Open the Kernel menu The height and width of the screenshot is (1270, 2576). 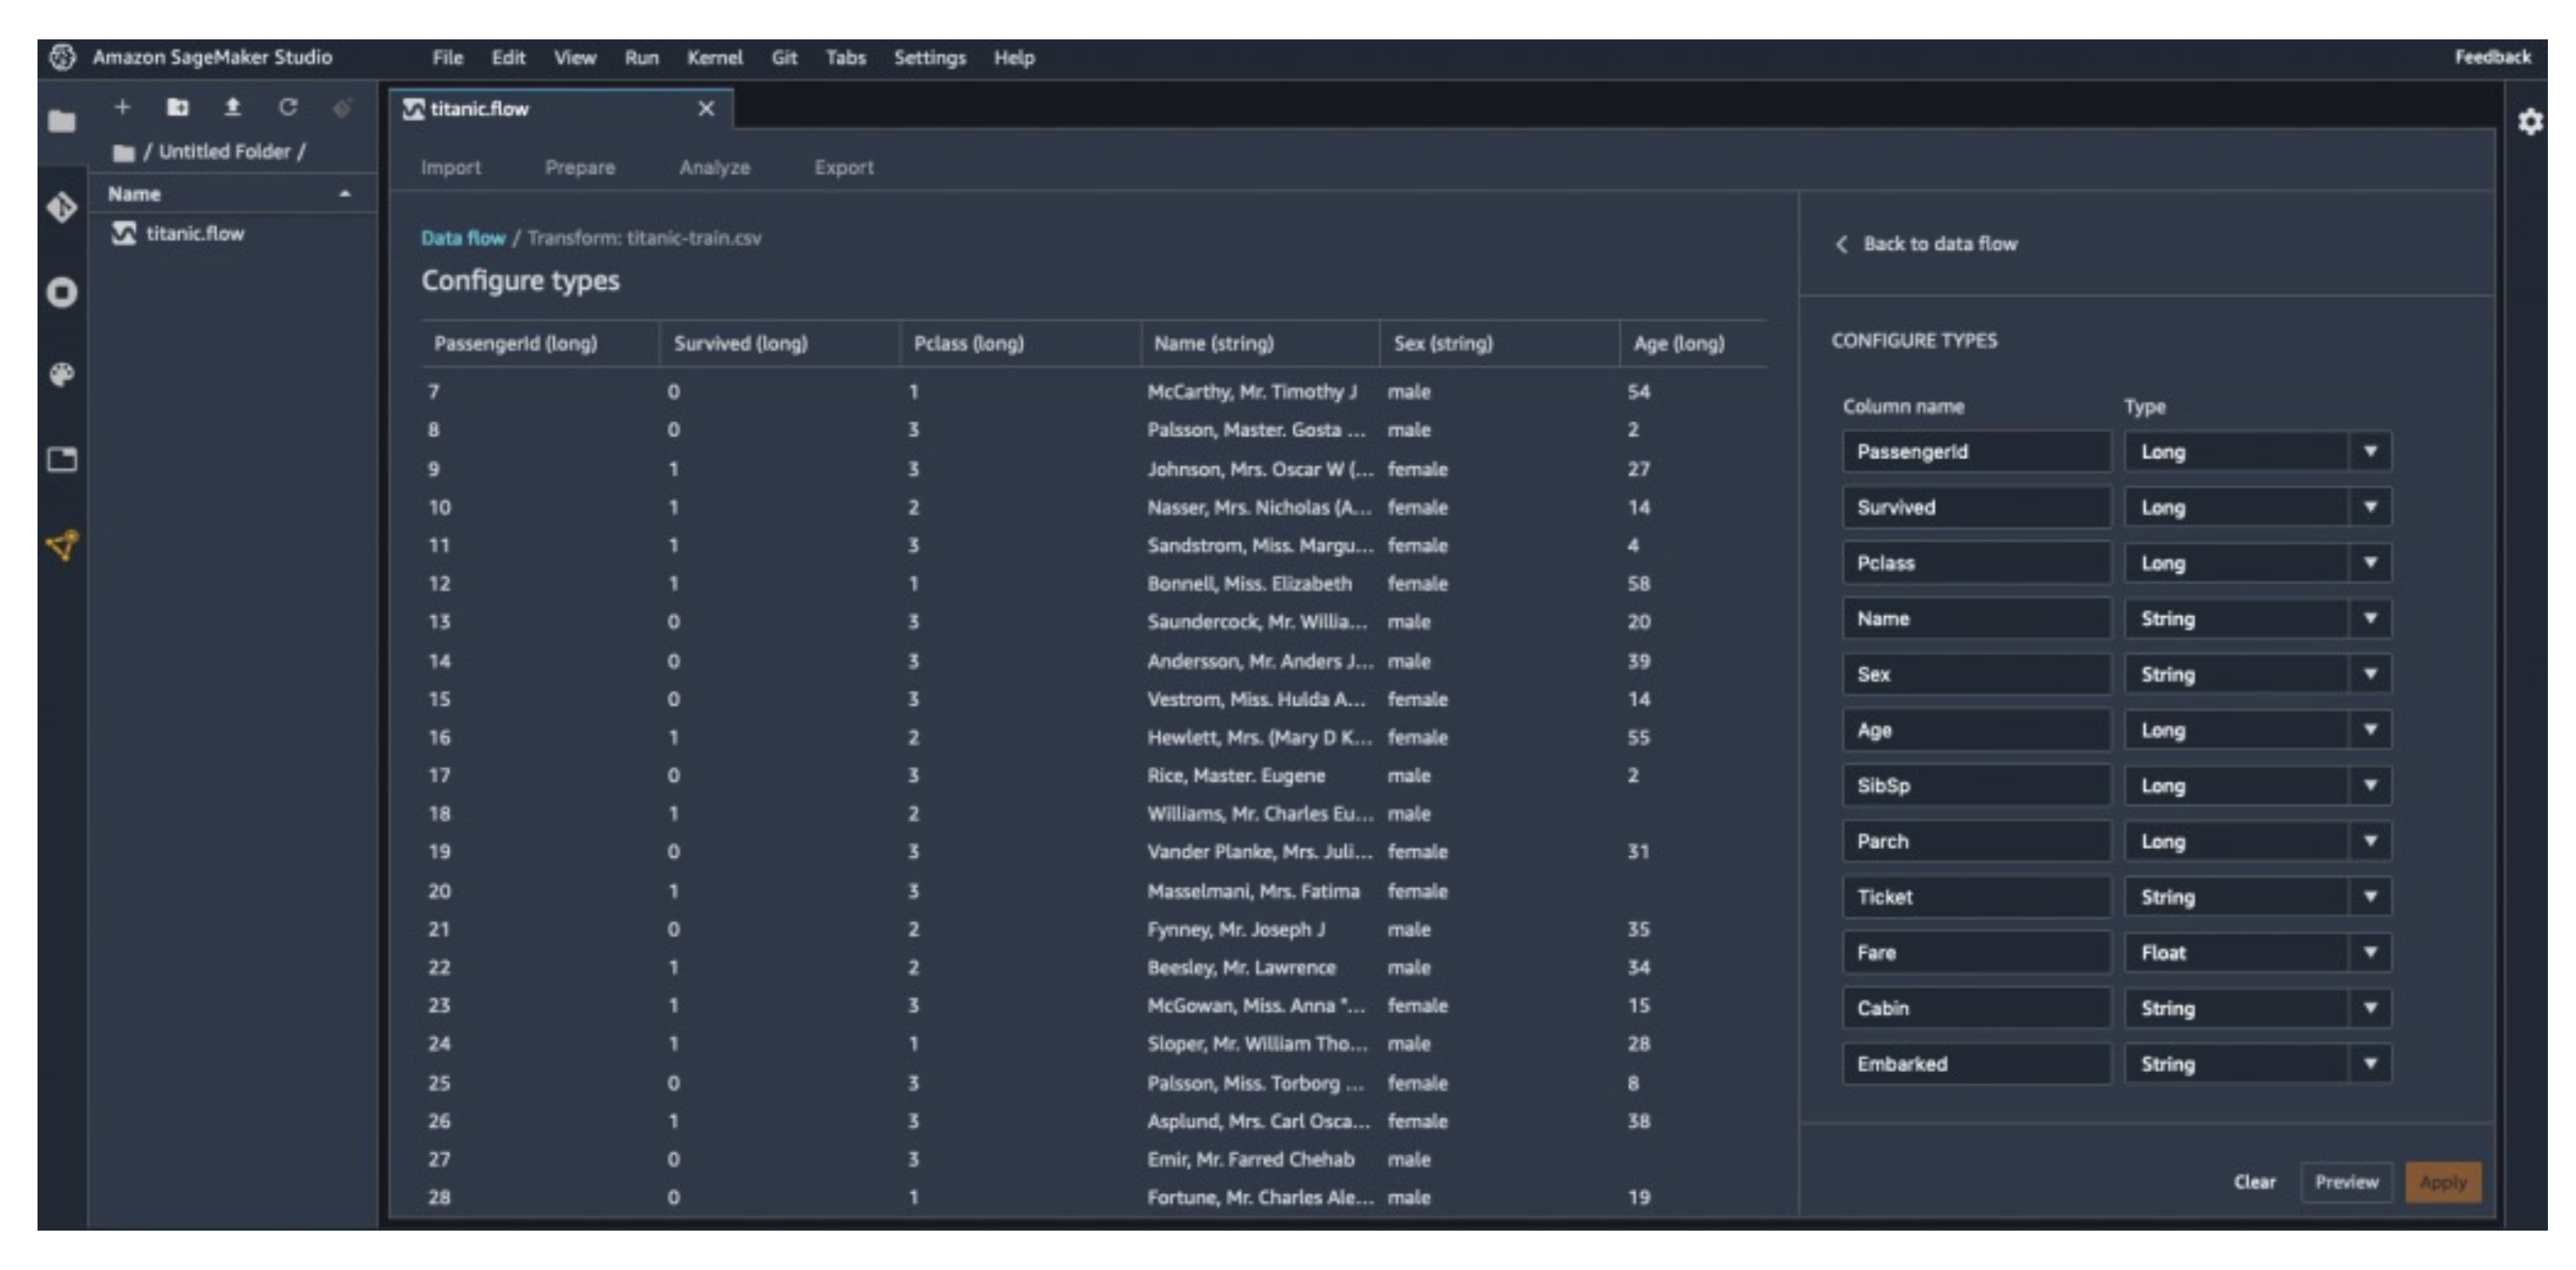click(x=714, y=58)
